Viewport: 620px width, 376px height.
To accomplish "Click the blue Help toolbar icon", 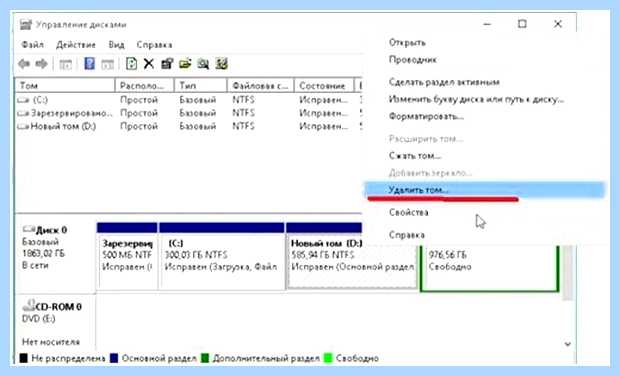I will 89,64.
